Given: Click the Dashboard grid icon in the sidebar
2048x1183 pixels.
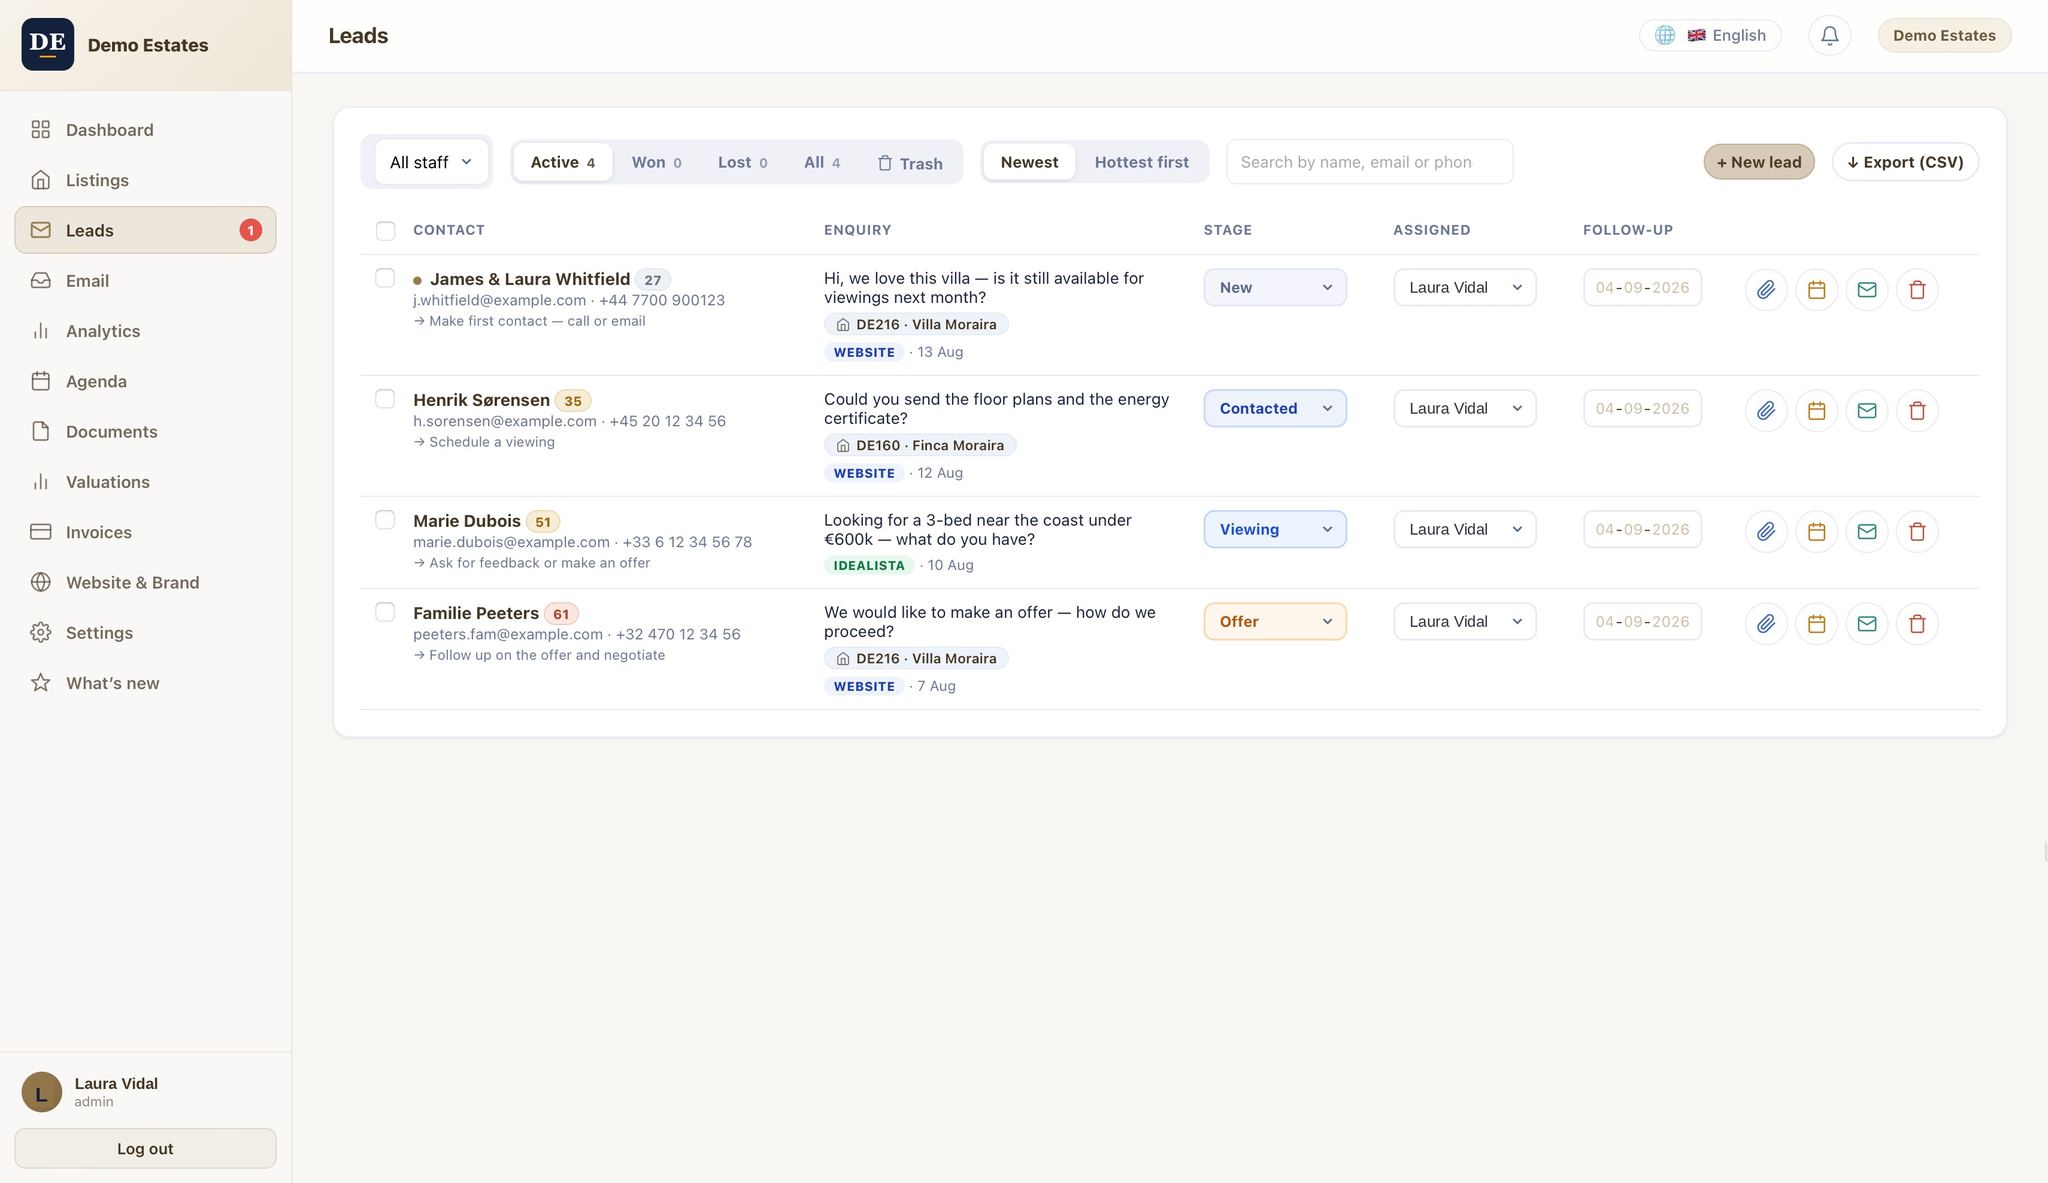Looking at the screenshot, I should 41,130.
